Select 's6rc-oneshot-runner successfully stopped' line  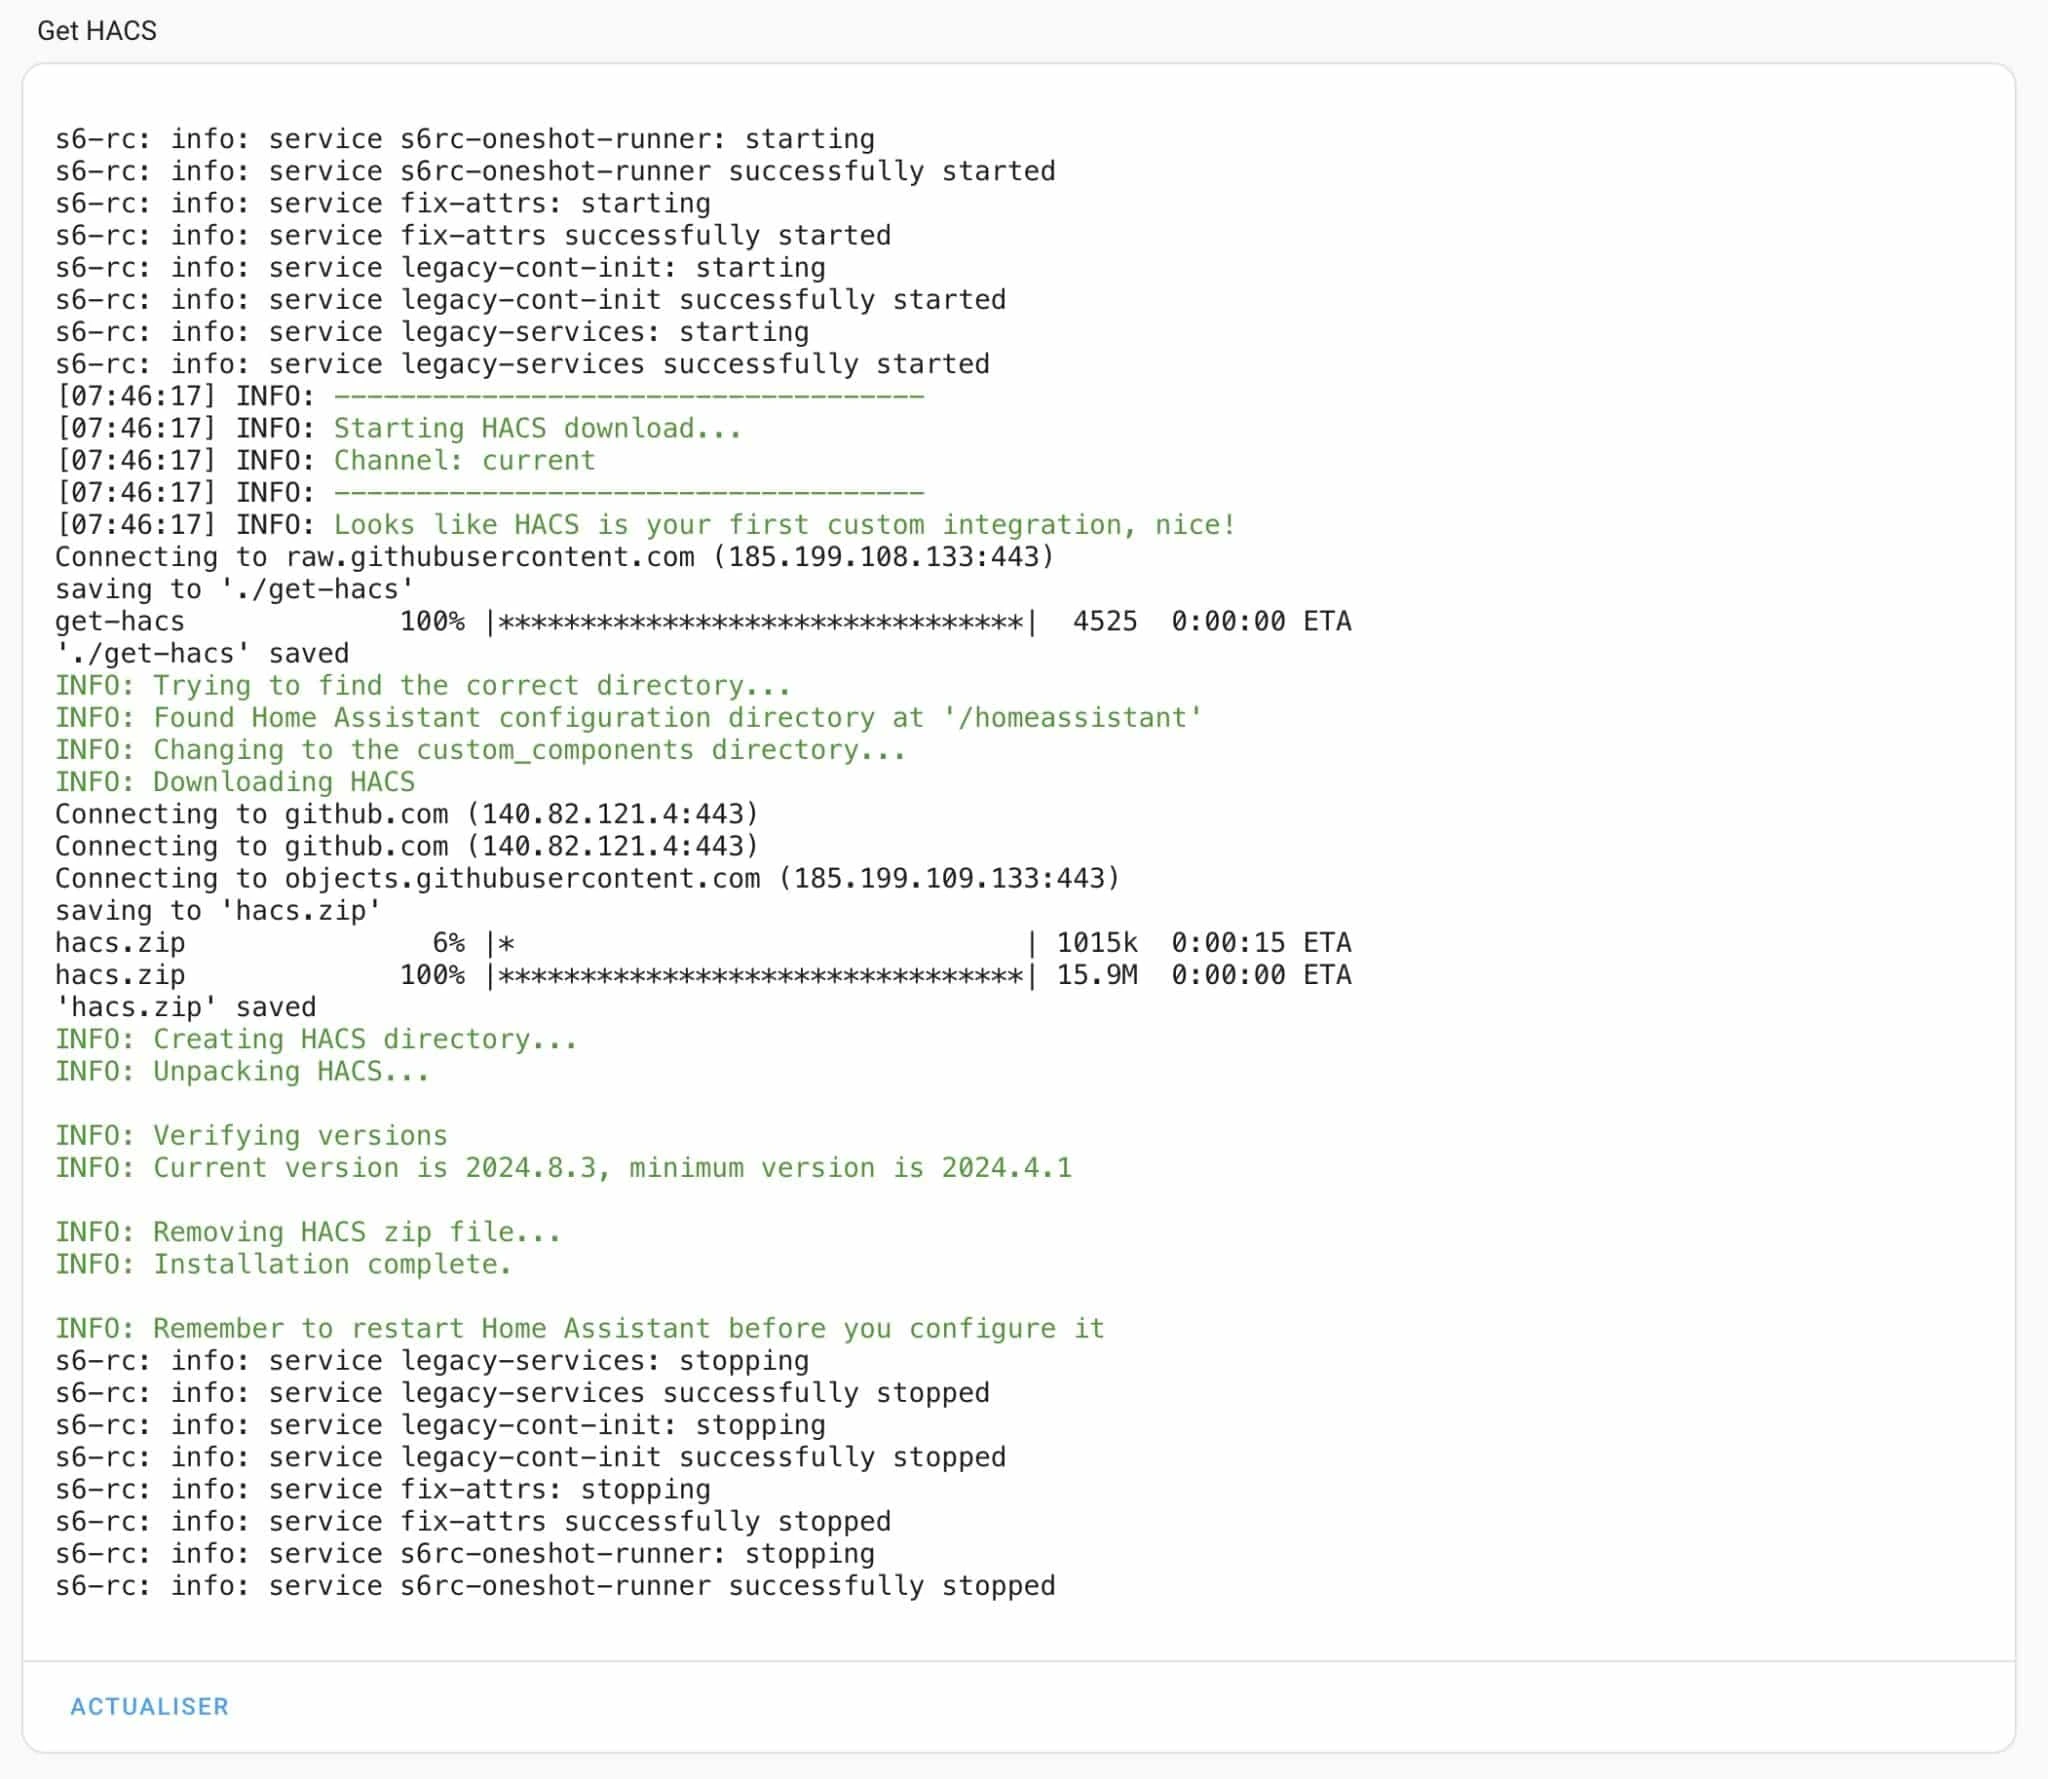pyautogui.click(x=555, y=1585)
